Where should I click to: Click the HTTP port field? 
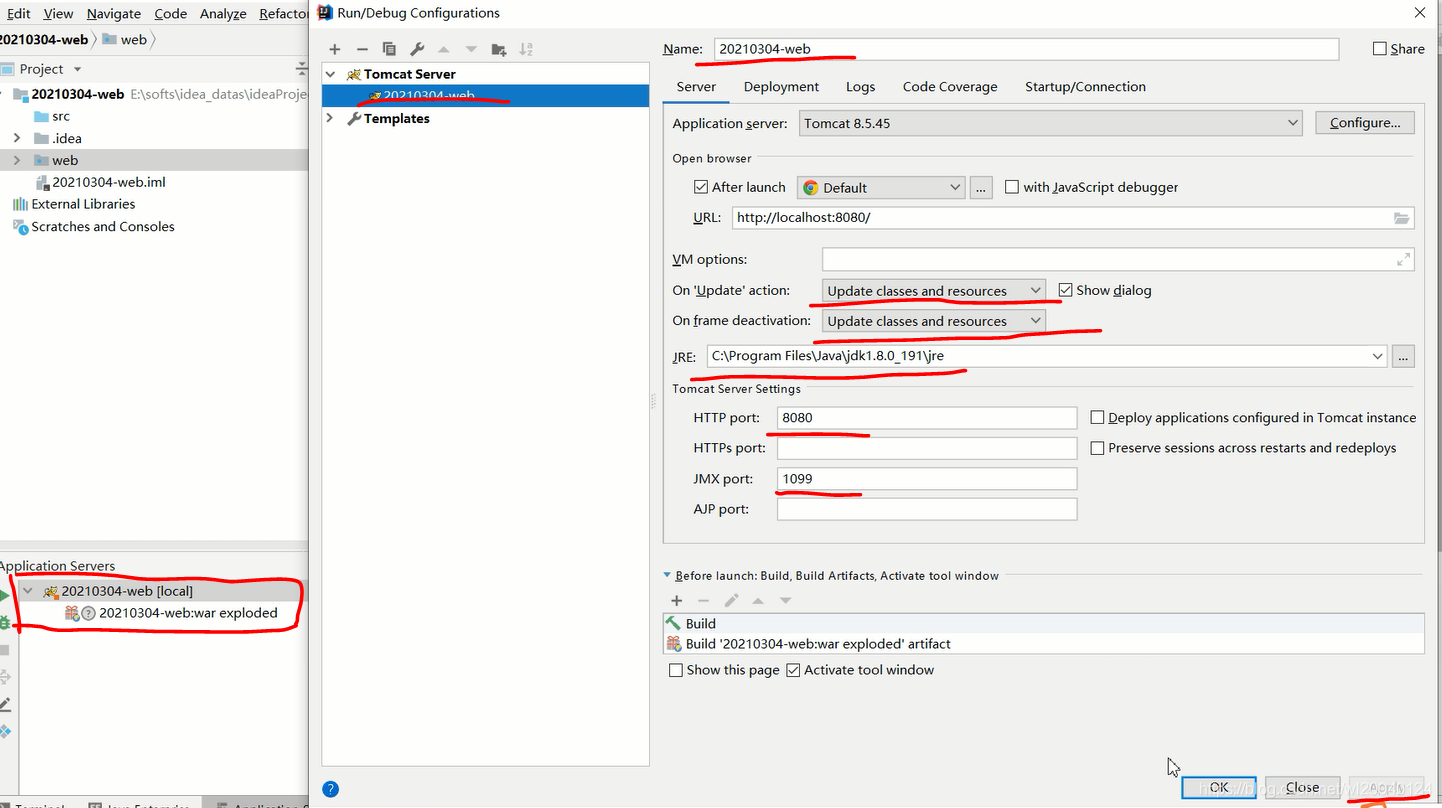click(927, 418)
